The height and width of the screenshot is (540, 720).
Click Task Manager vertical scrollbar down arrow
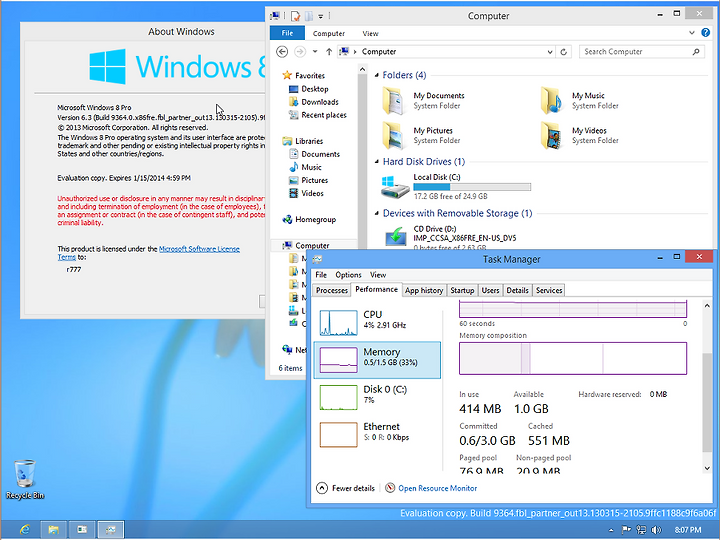[x=707, y=468]
